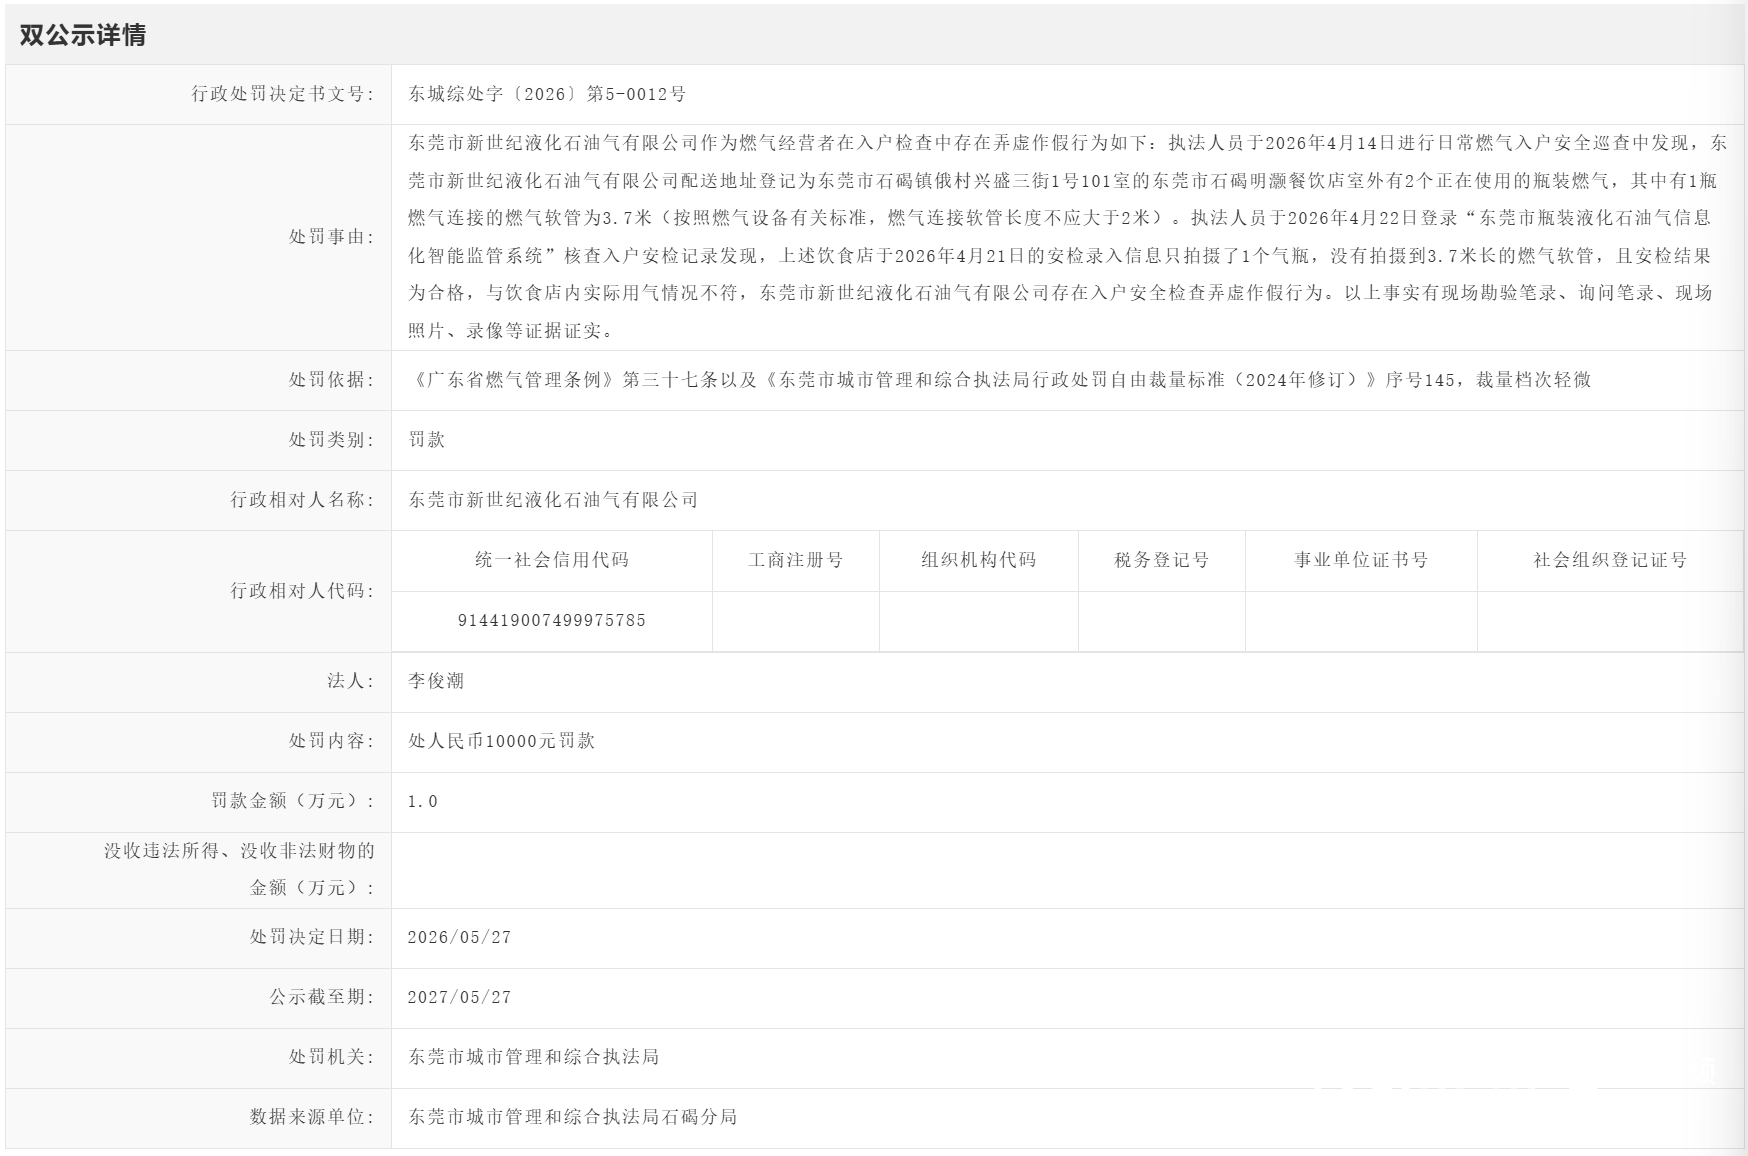Click the 处罚依据 label
Screen dimensions: 1748x1156
[332, 380]
